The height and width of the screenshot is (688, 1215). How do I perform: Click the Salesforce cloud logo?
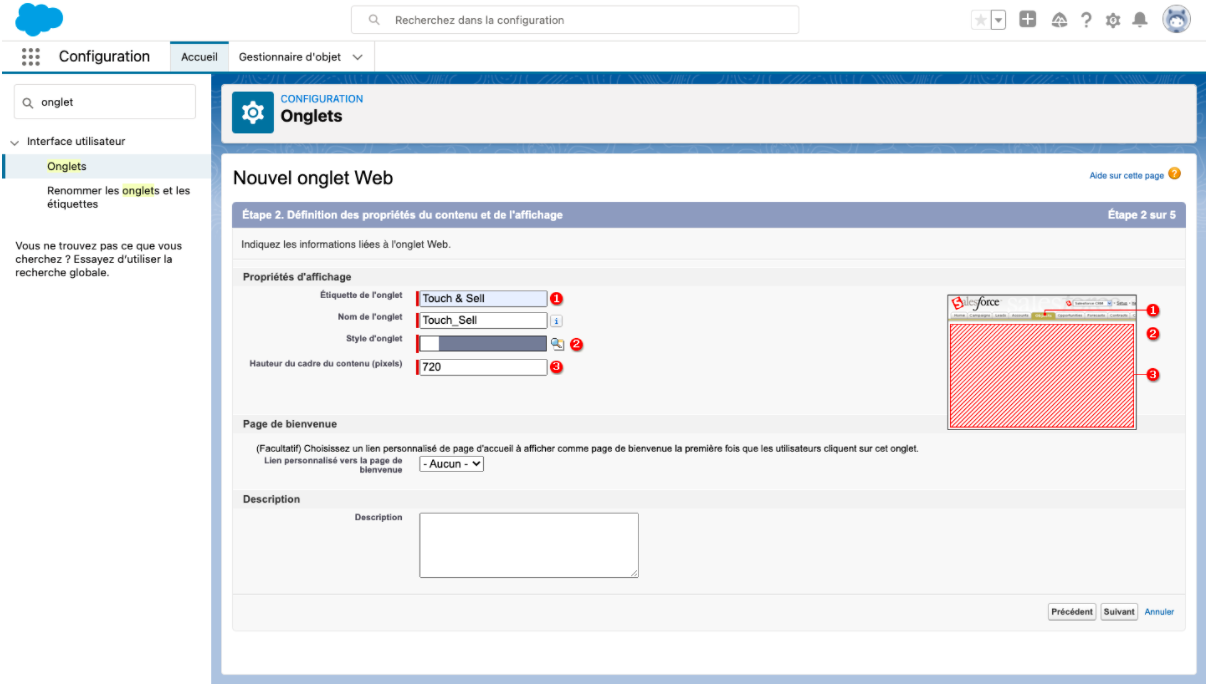(x=40, y=20)
